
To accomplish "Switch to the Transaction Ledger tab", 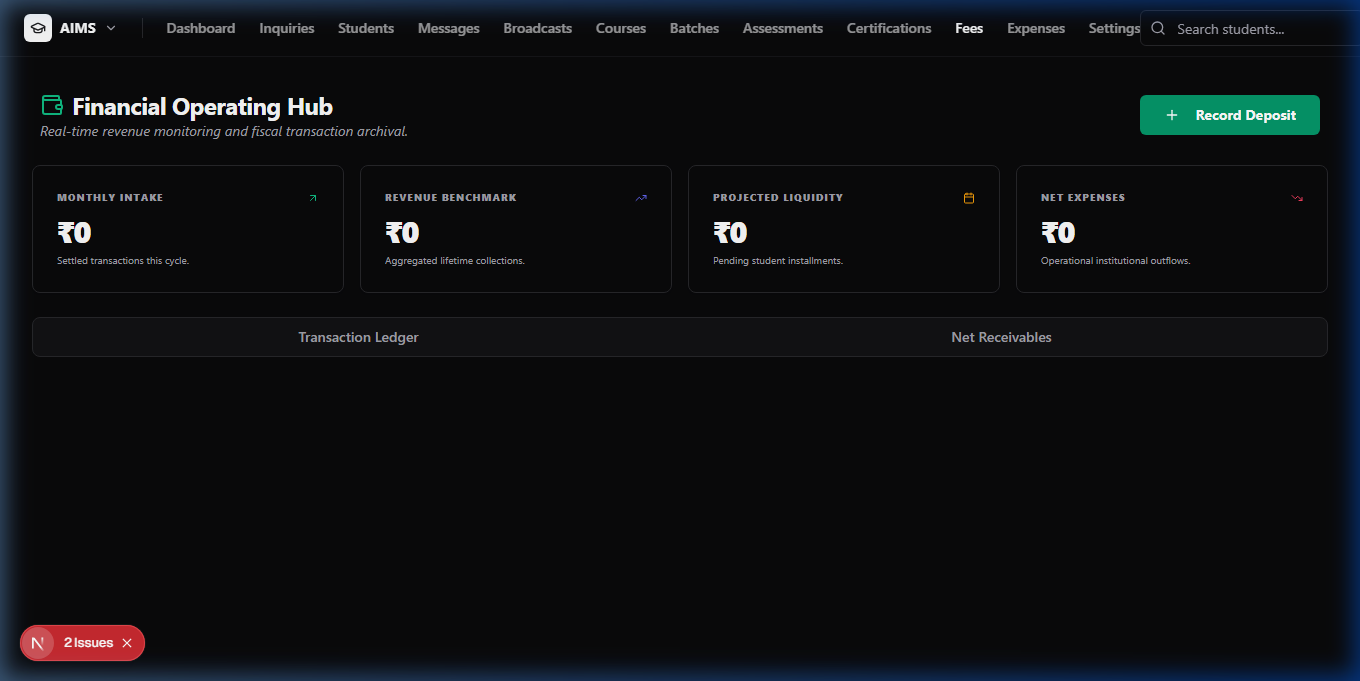I will coord(358,337).
